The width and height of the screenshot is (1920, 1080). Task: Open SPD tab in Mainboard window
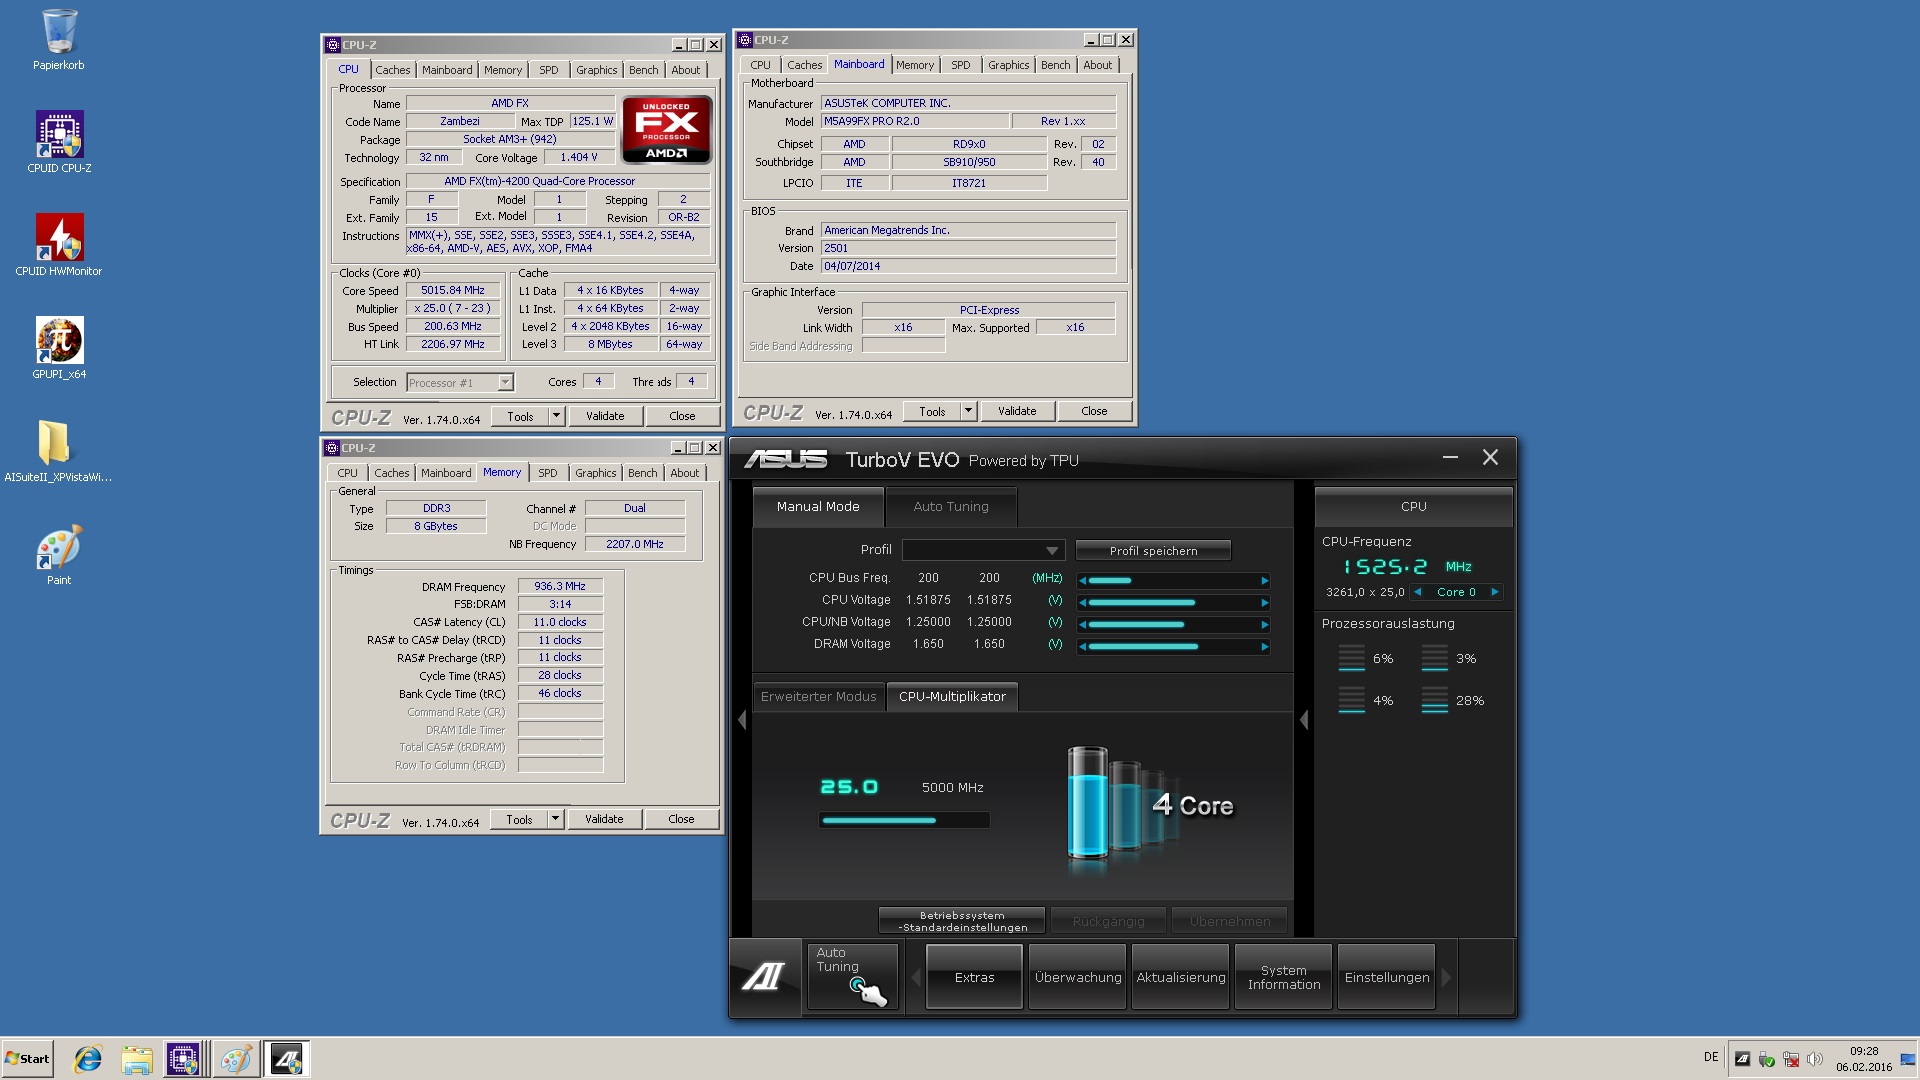pos(961,65)
